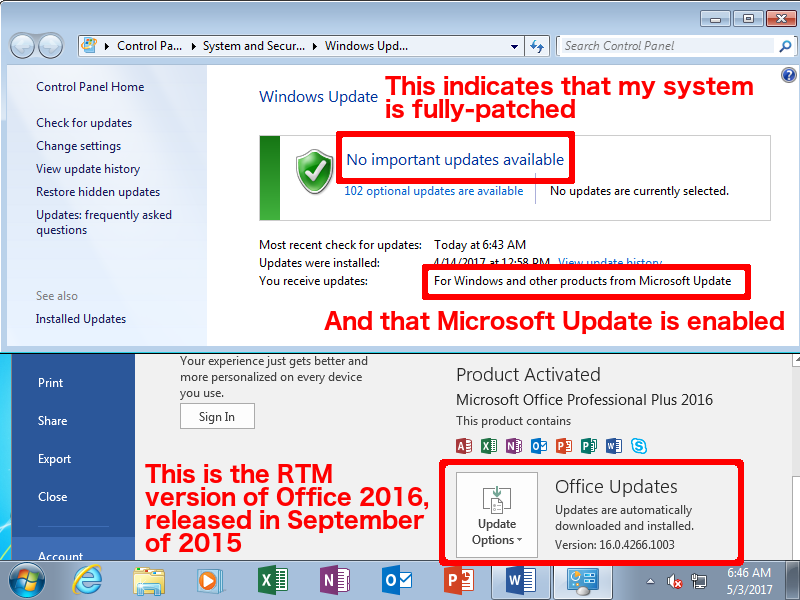Viewport: 800px width, 600px height.
Task: Click the address bar refresh button
Action: (537, 46)
